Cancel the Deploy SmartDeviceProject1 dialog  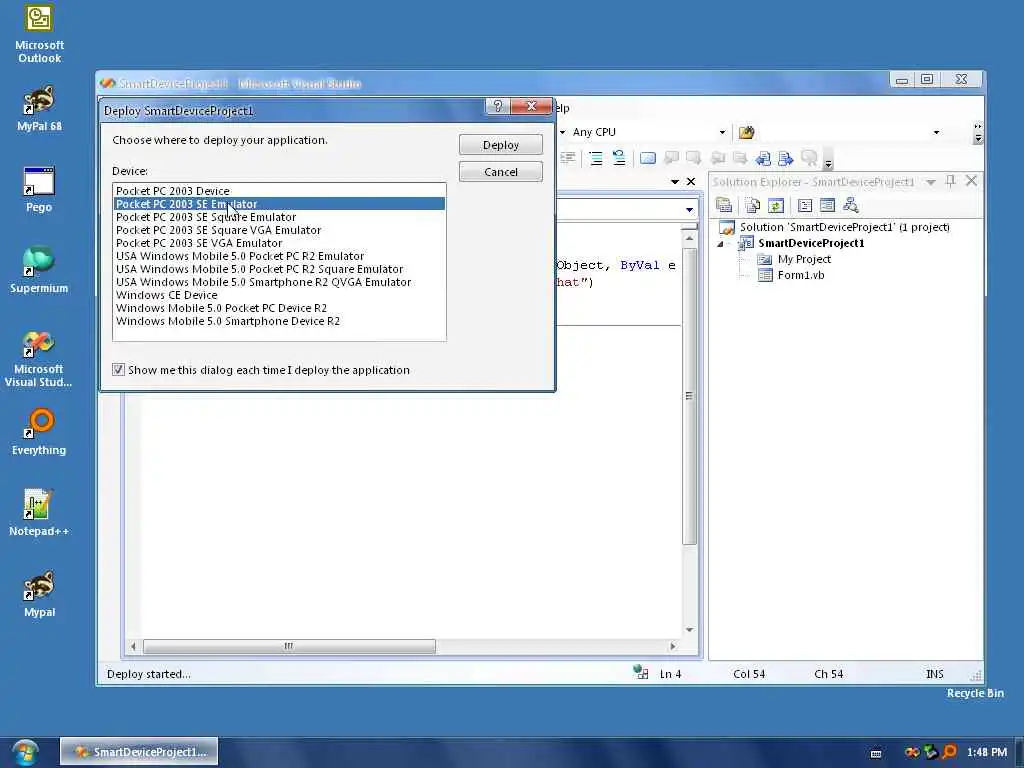point(500,172)
